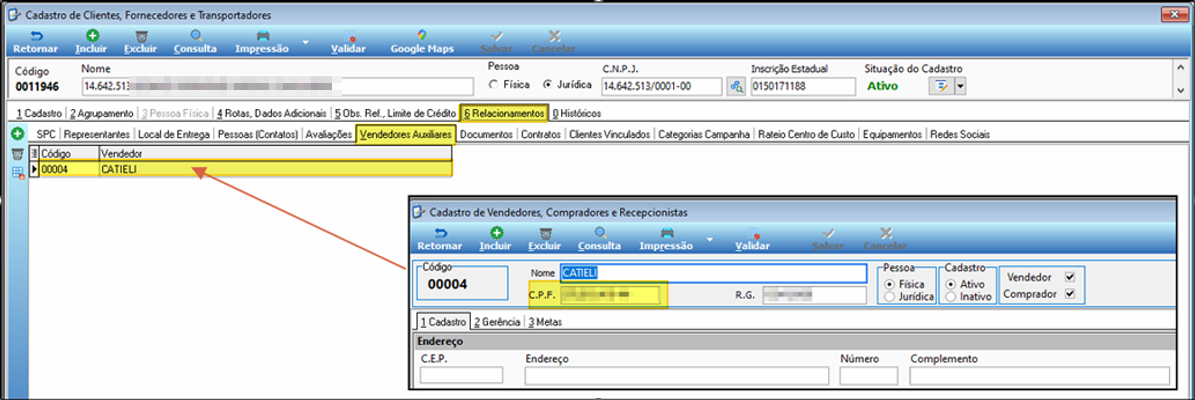Select the grid cell with code 00004

tap(69, 169)
